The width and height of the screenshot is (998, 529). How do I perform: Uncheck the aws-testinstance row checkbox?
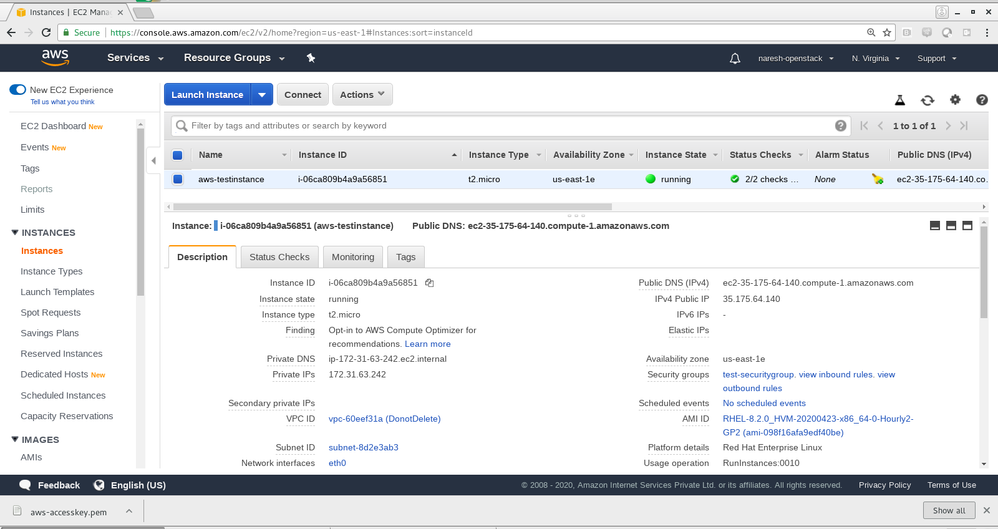coord(178,180)
